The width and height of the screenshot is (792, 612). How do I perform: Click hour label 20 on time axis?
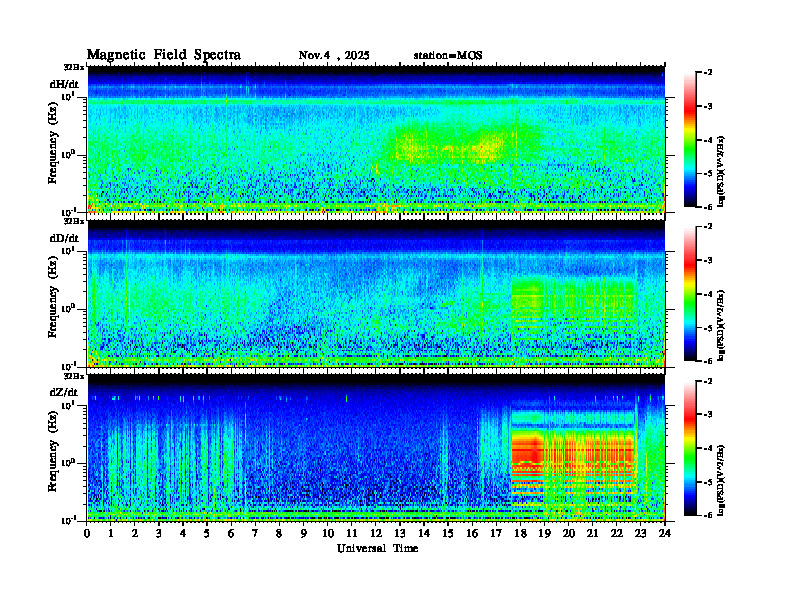(568, 533)
